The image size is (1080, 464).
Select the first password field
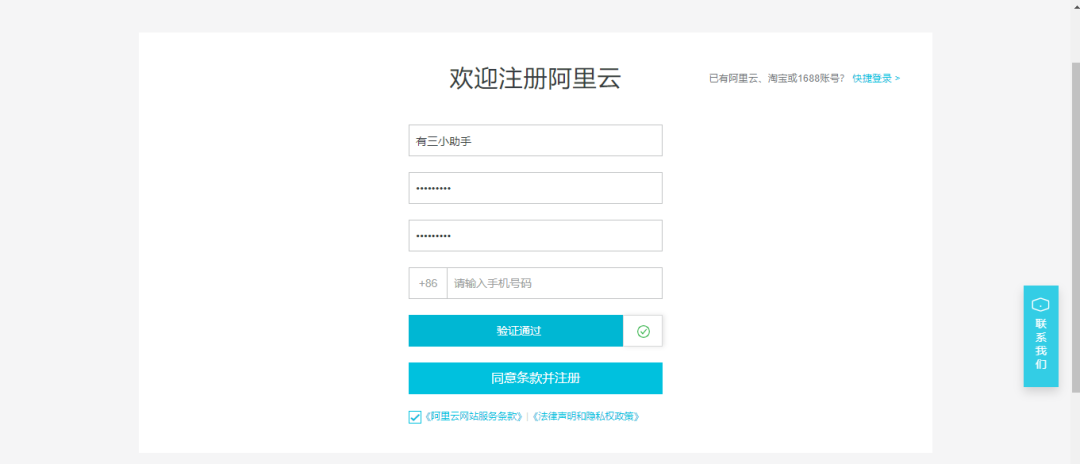[x=535, y=188]
